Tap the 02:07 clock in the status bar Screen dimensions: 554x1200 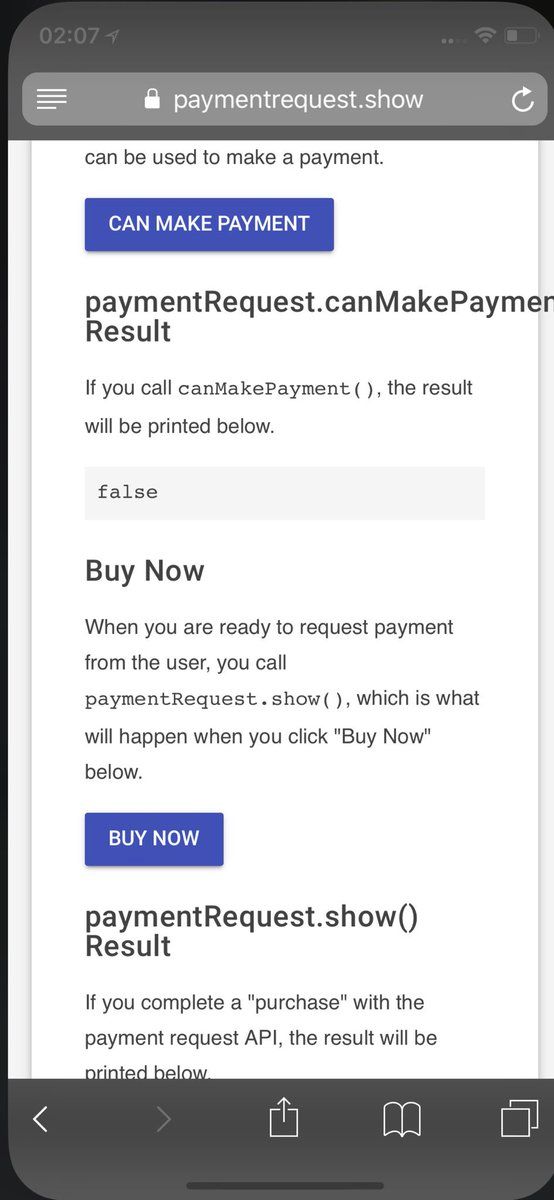[69, 36]
